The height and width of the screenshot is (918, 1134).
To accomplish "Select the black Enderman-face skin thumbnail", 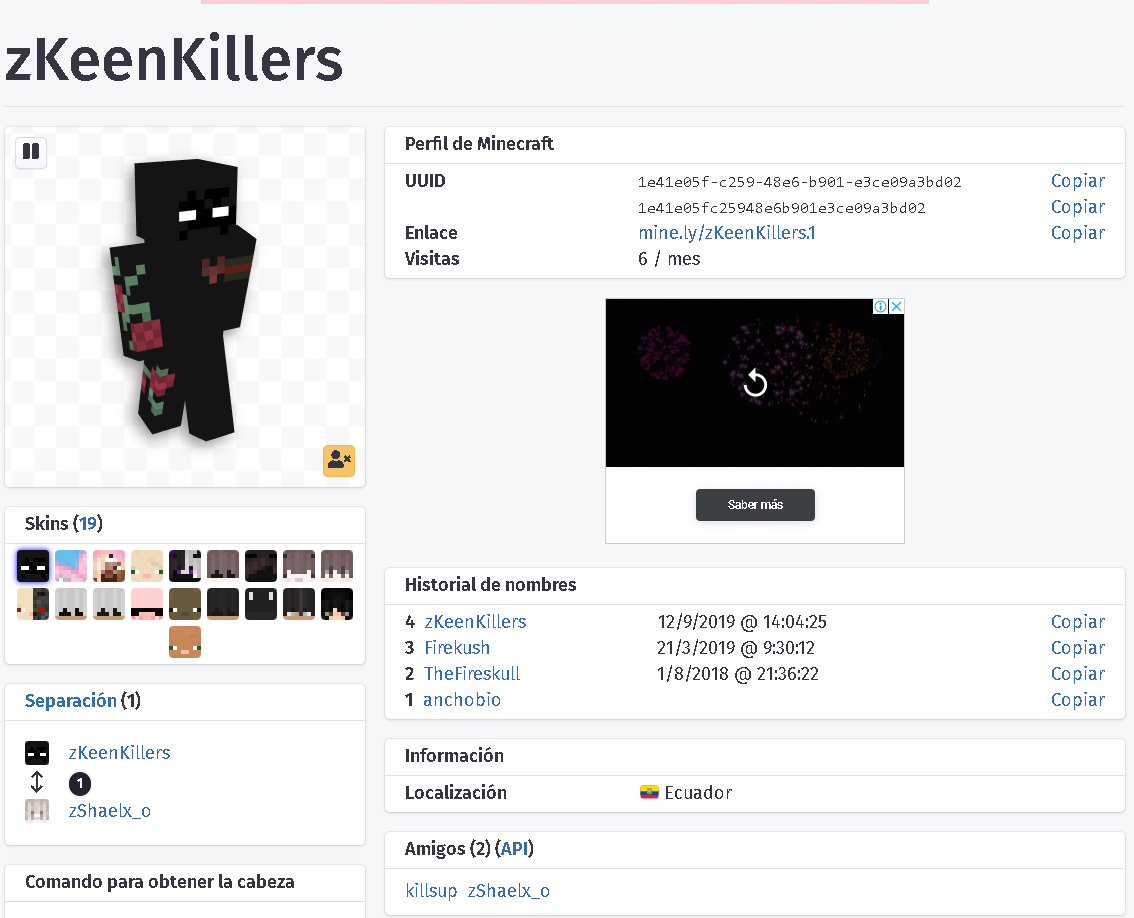I will point(33,566).
